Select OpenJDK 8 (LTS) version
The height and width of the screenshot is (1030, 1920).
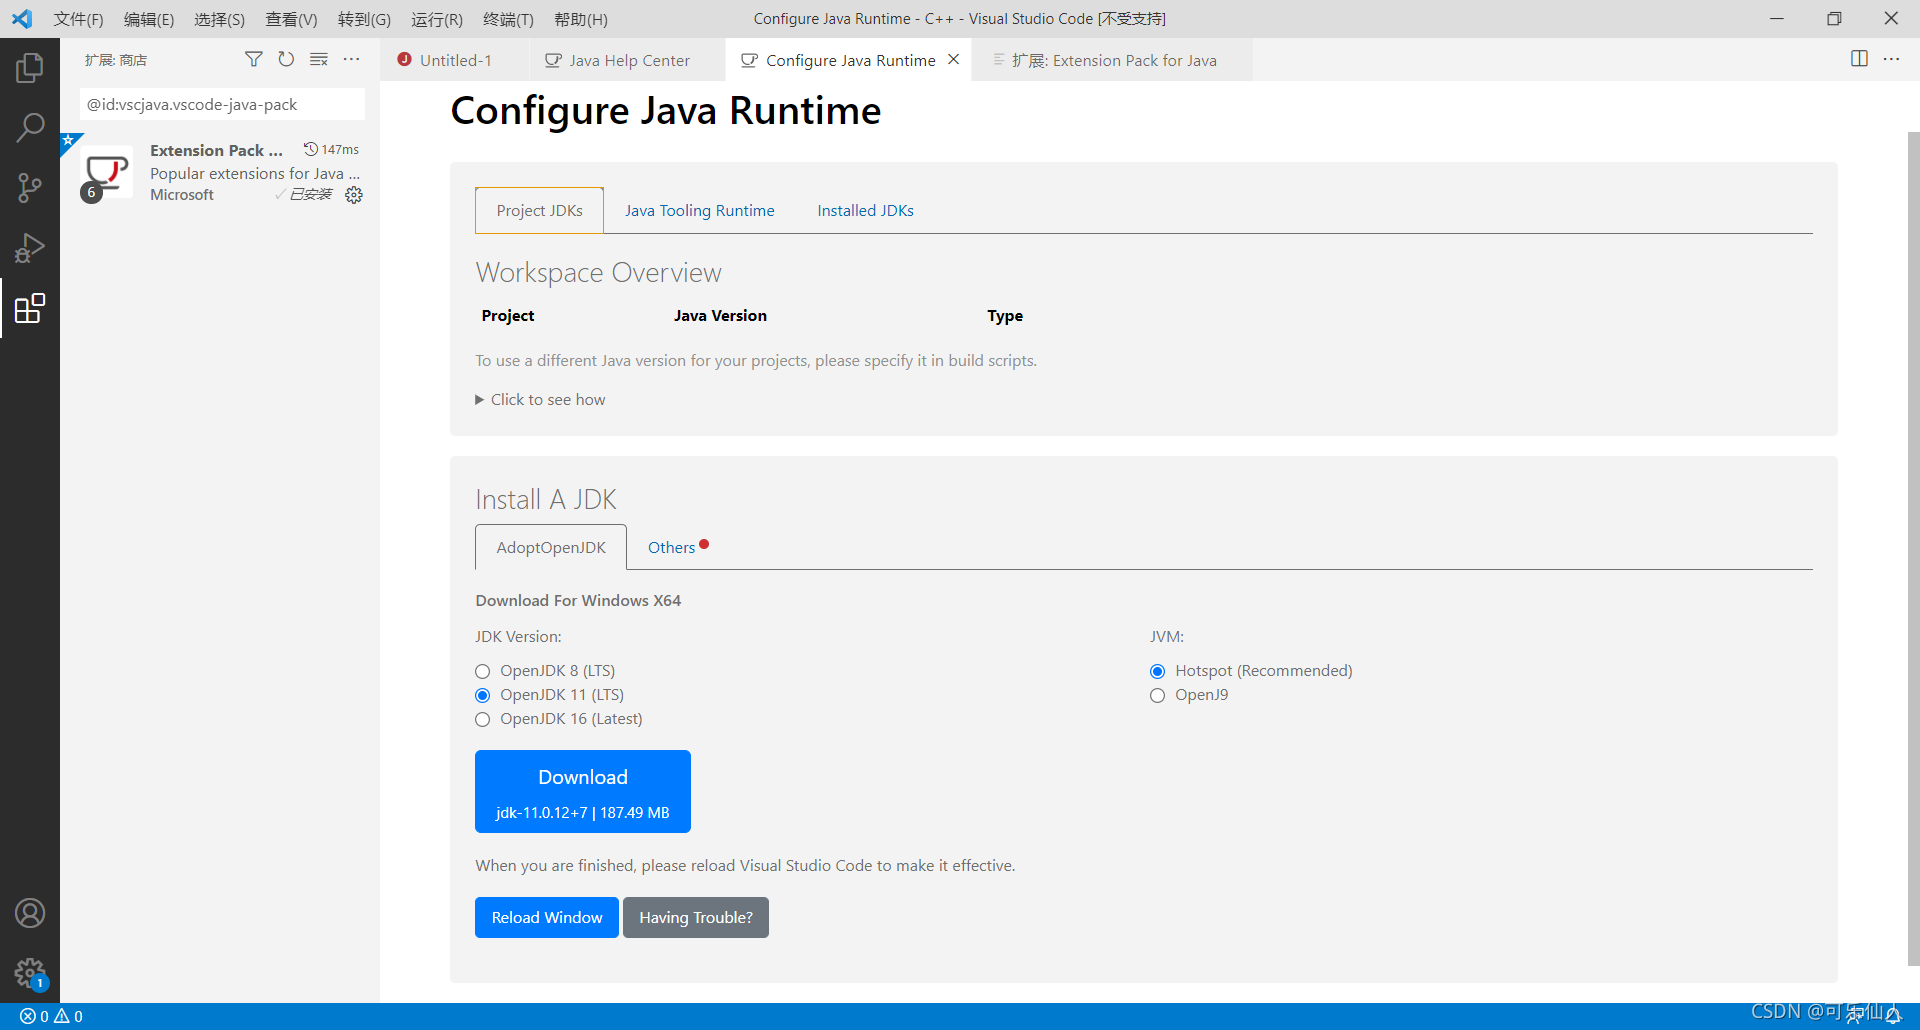[x=483, y=671]
